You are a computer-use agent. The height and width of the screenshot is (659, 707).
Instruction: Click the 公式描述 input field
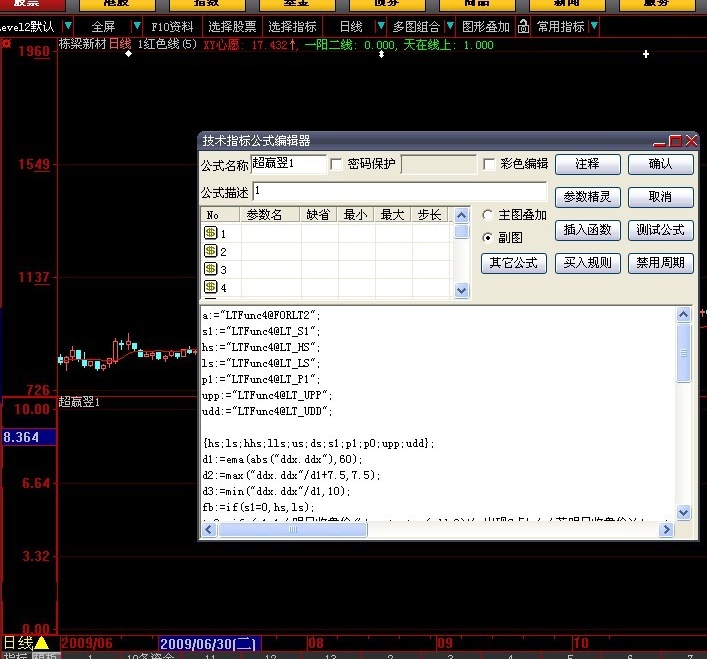click(x=399, y=192)
